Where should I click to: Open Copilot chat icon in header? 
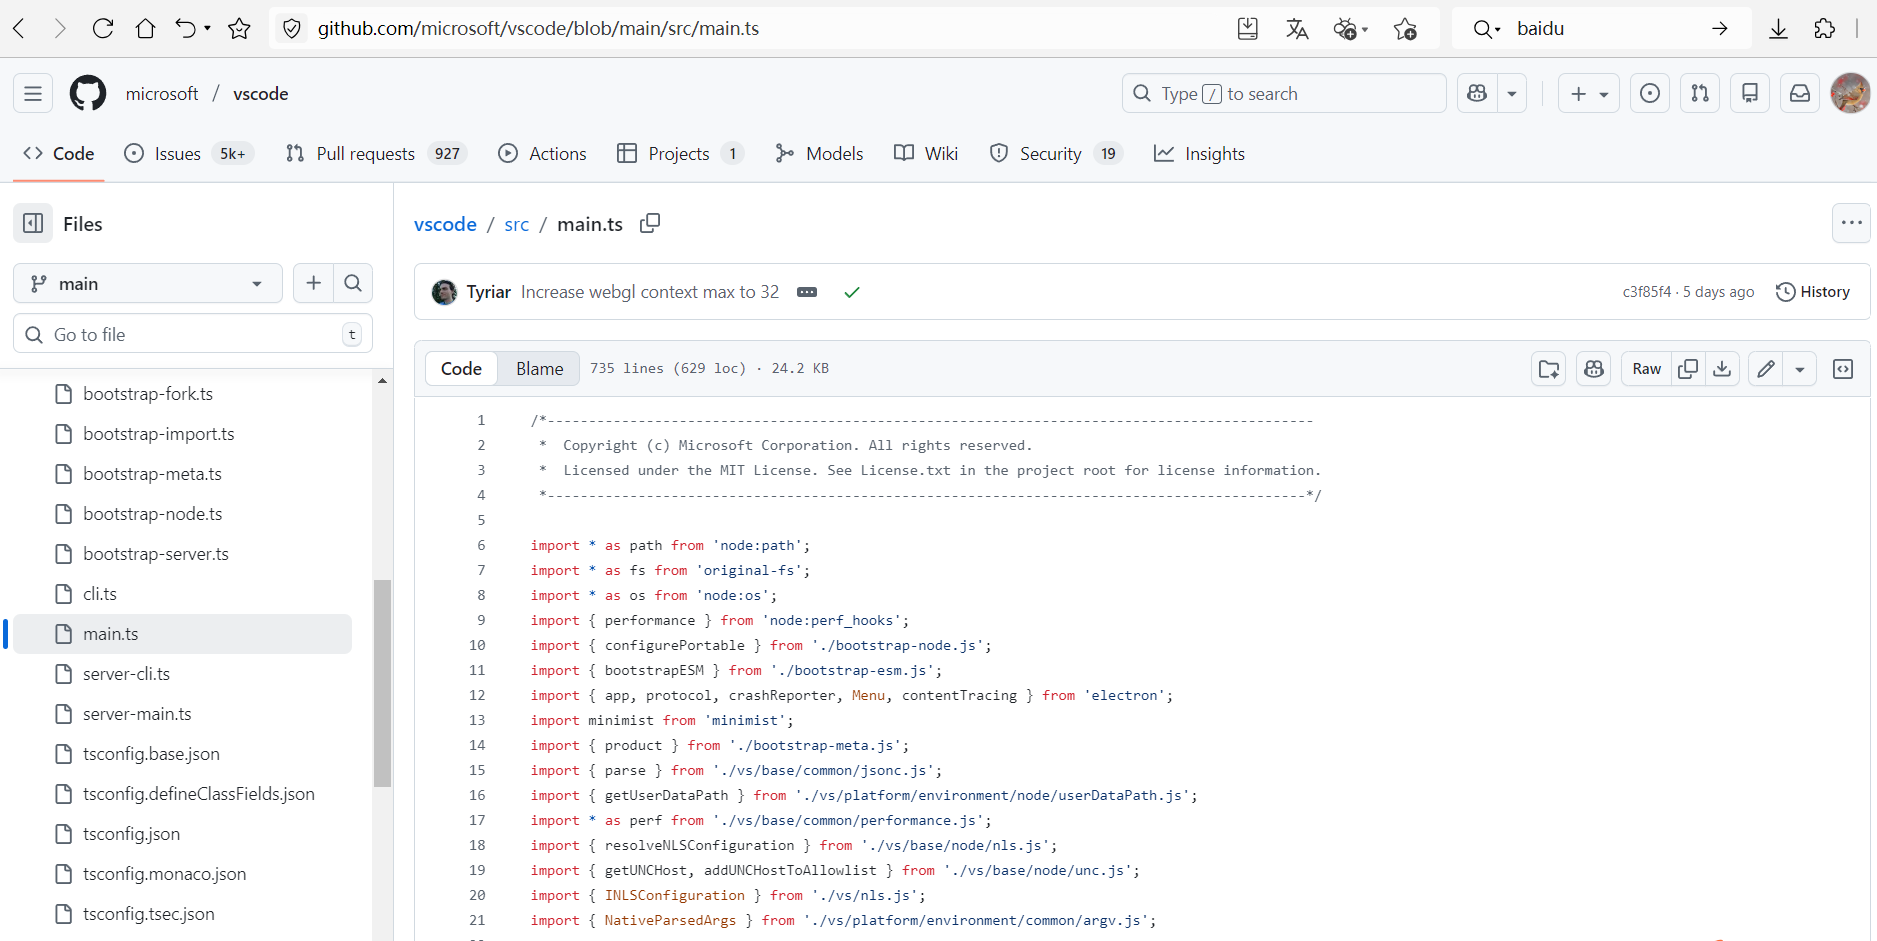point(1477,94)
